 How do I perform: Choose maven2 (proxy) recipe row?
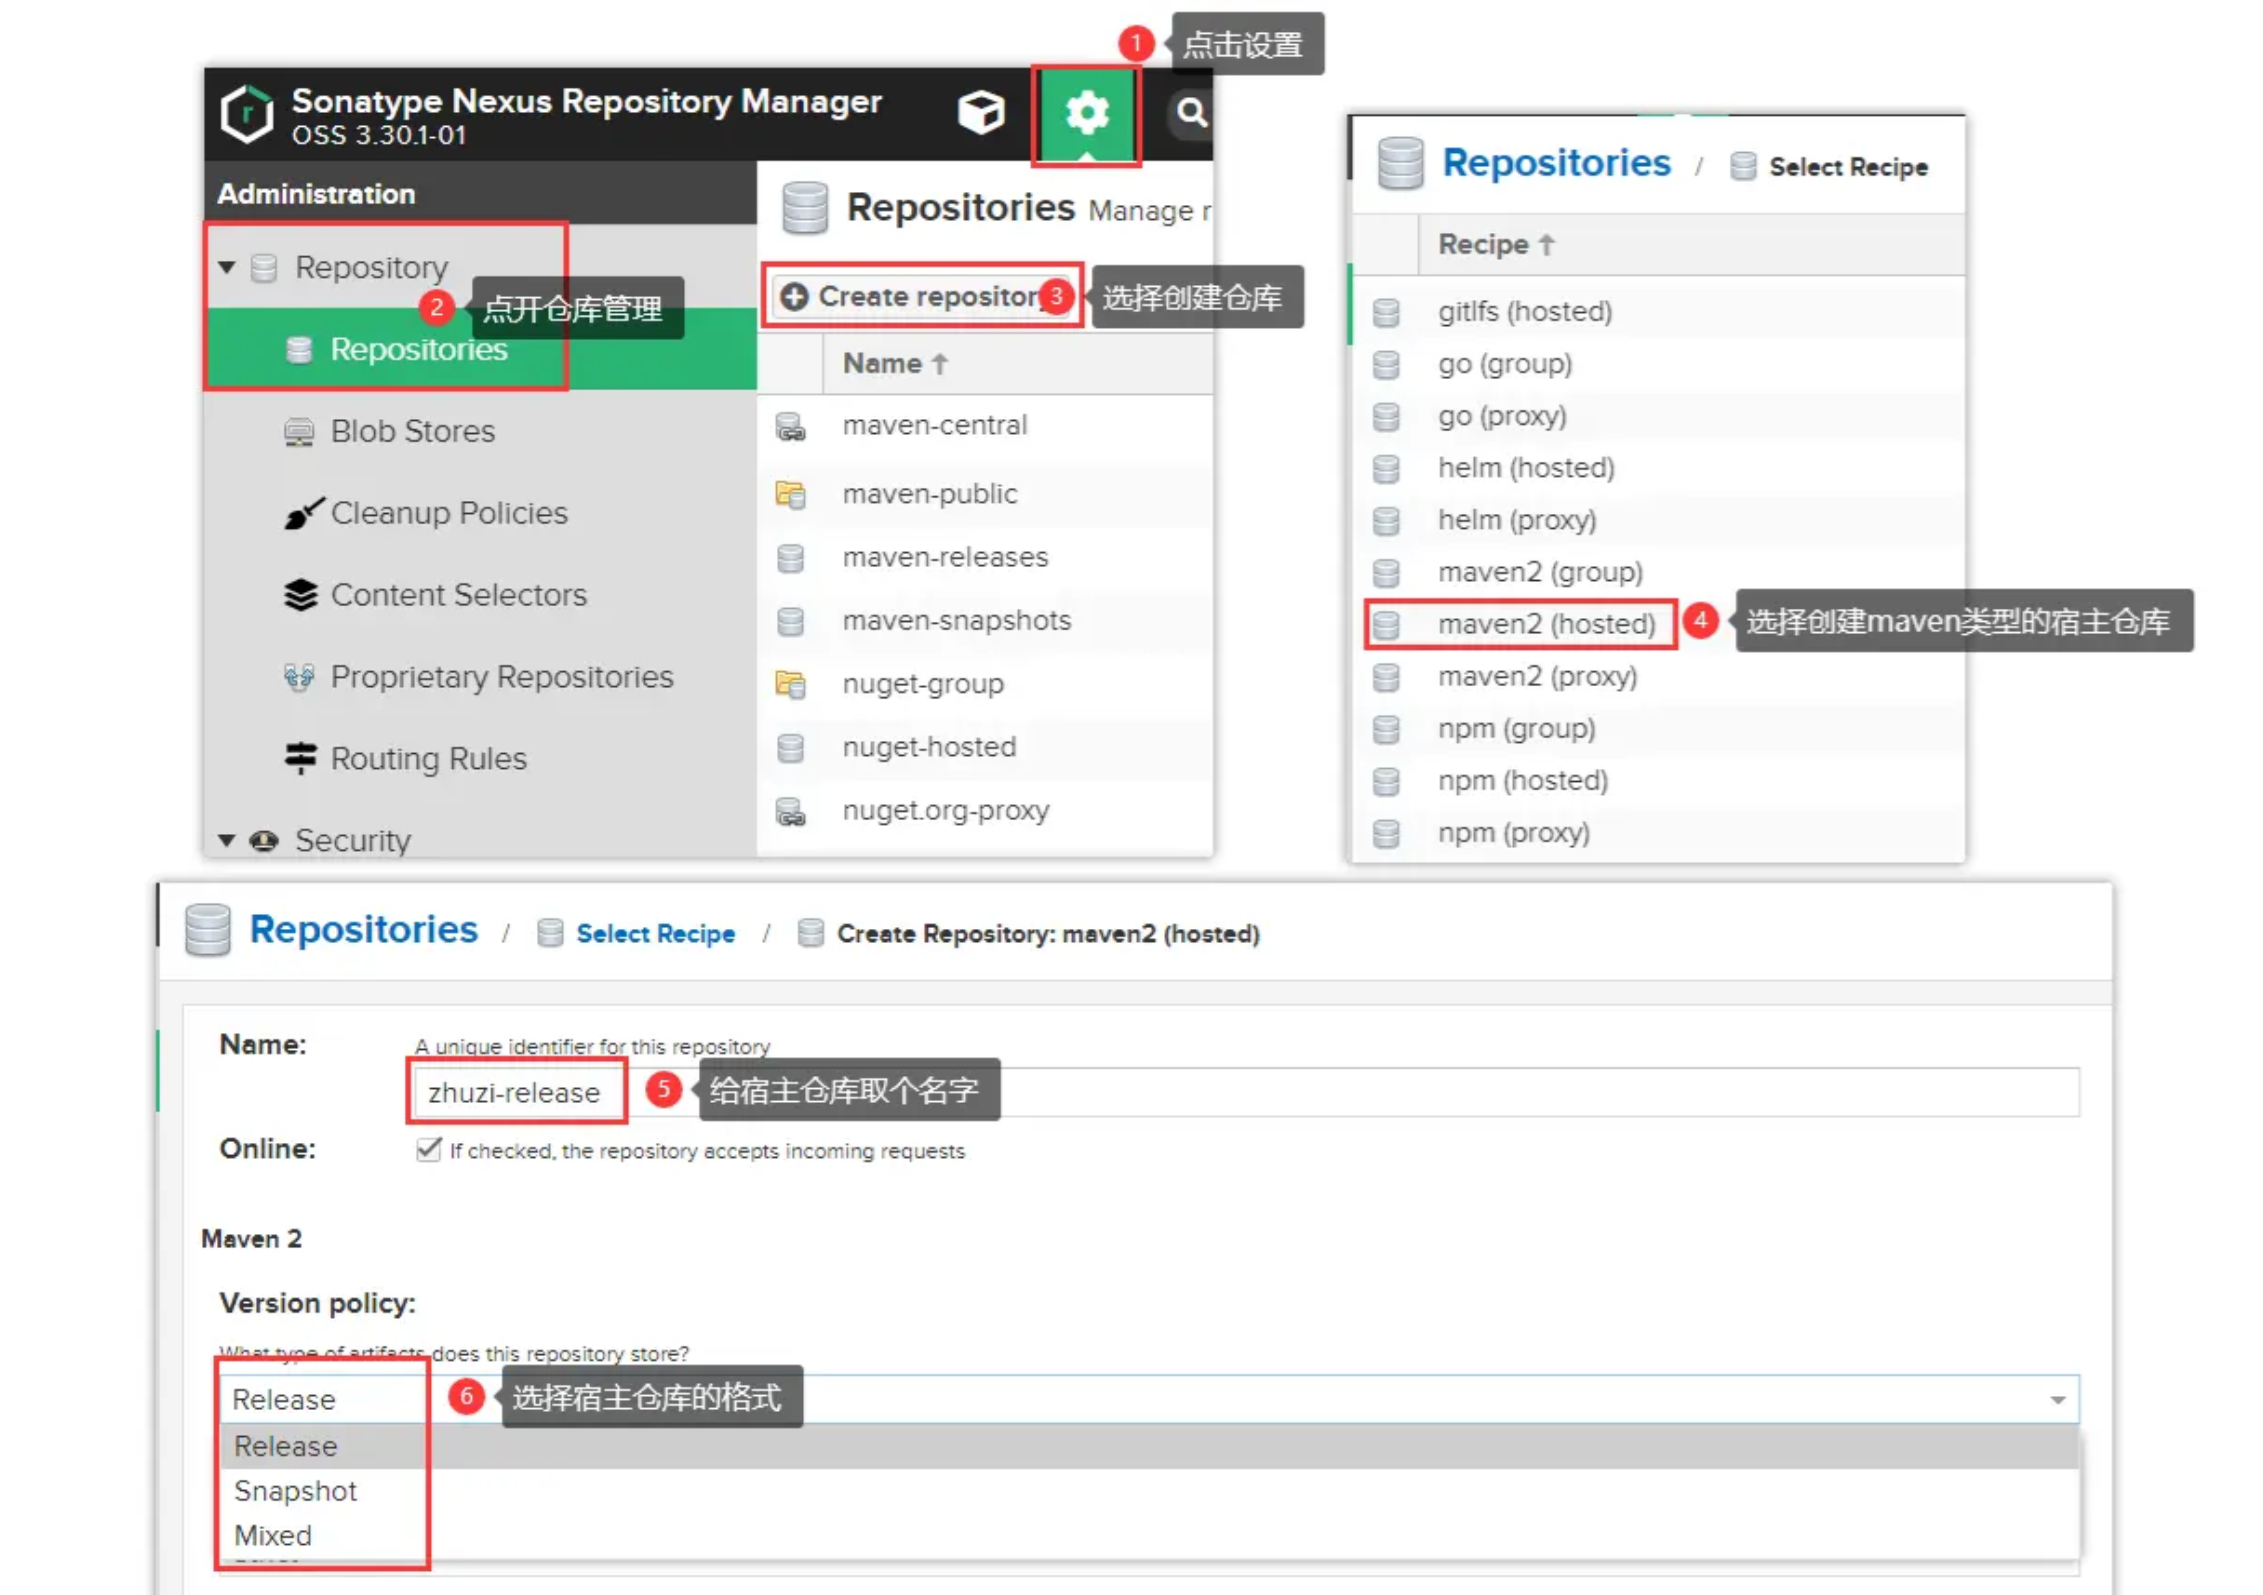[x=1658, y=677]
